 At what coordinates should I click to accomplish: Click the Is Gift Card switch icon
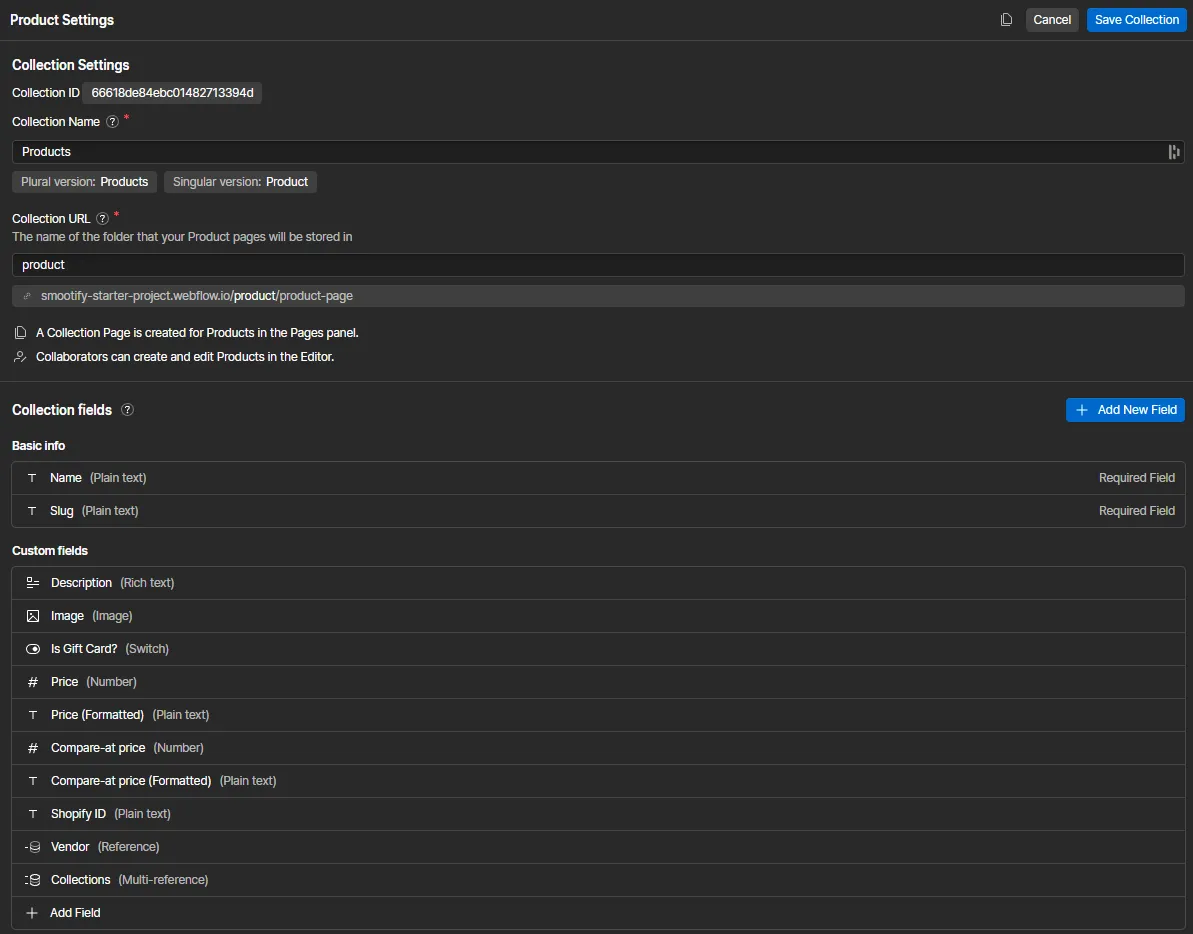coord(33,649)
